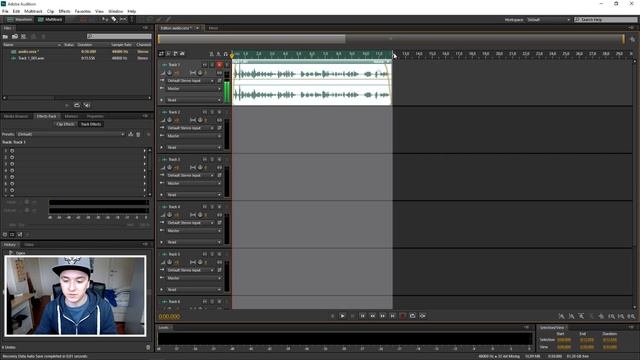Image resolution: width=640 pixels, height=360 pixels.
Task: Save effects rack preset icon
Action: (x=131, y=134)
